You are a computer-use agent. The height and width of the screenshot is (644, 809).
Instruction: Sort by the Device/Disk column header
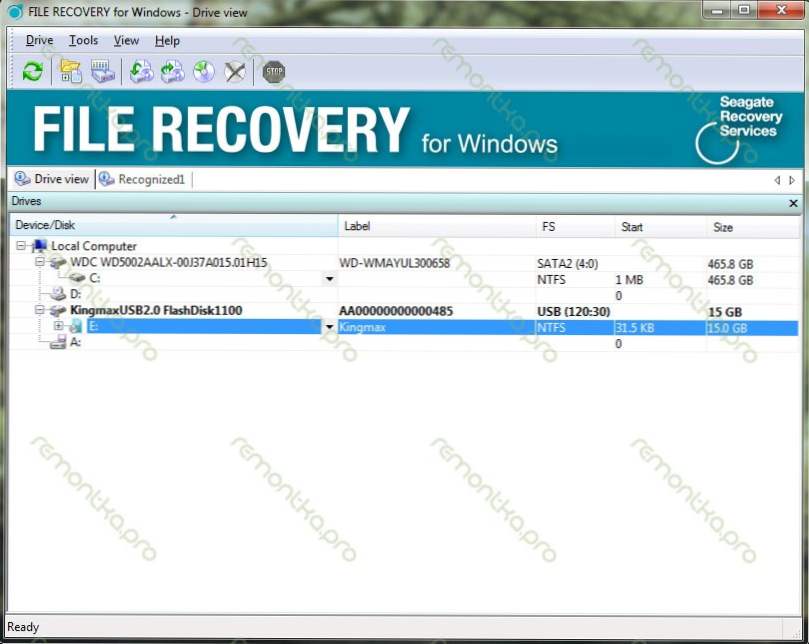pos(174,226)
